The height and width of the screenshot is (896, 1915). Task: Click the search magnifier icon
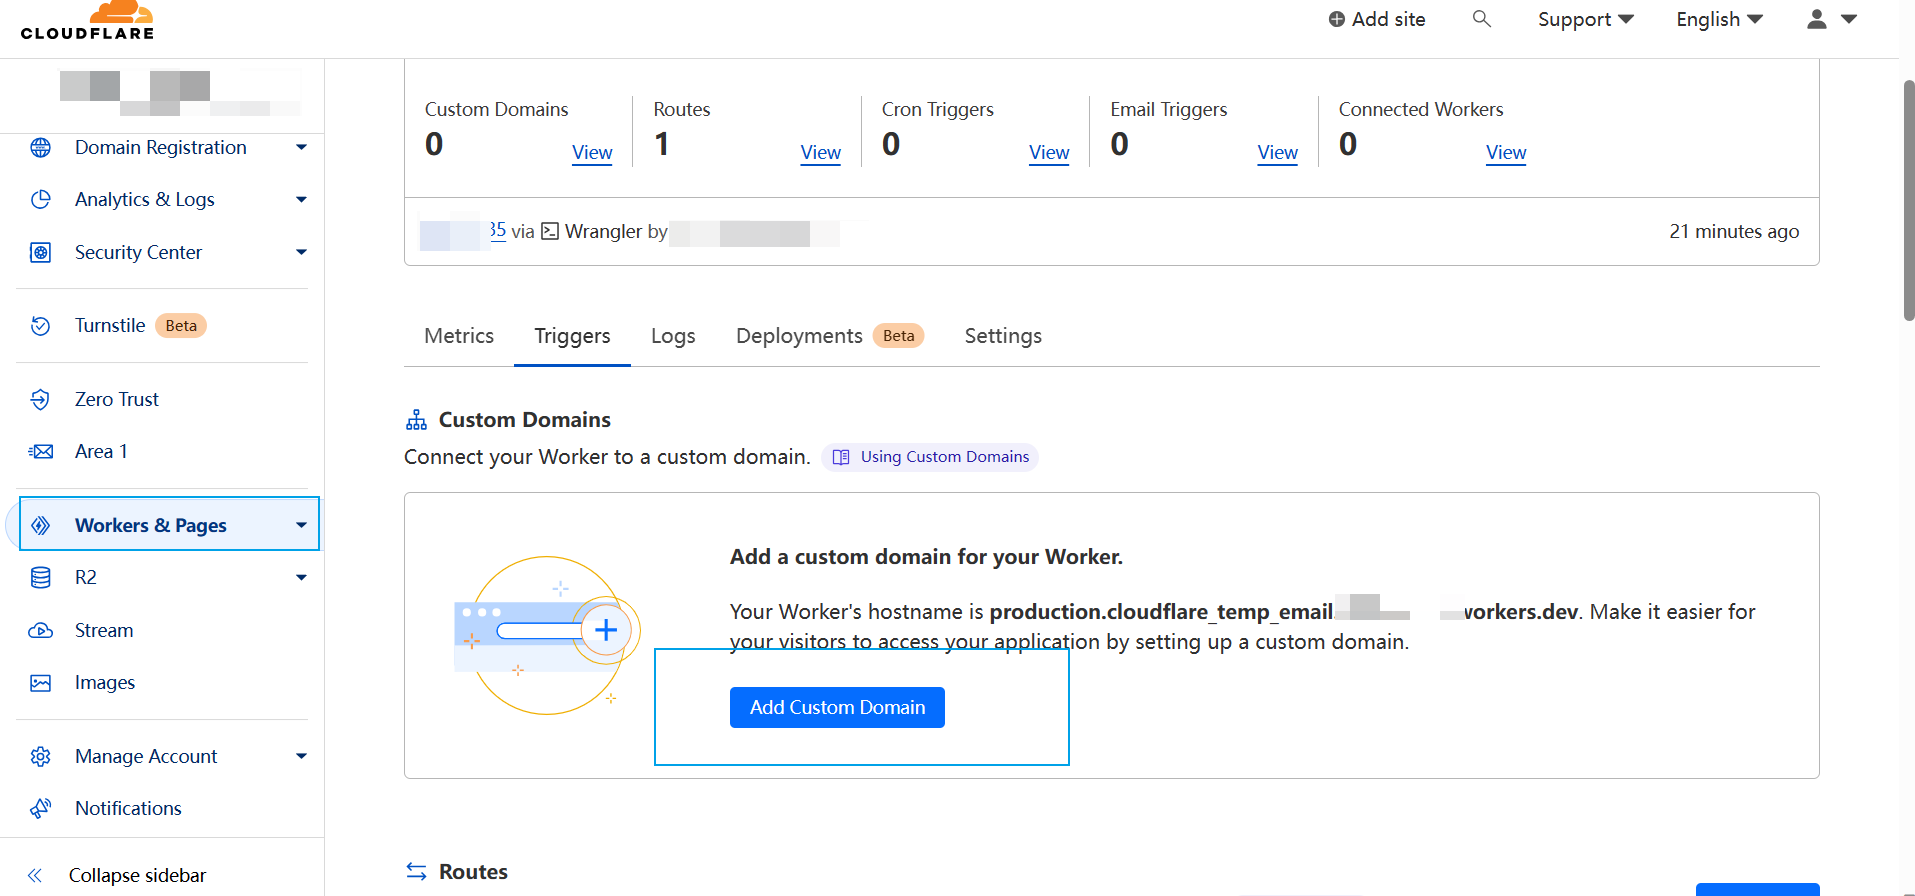(1481, 19)
